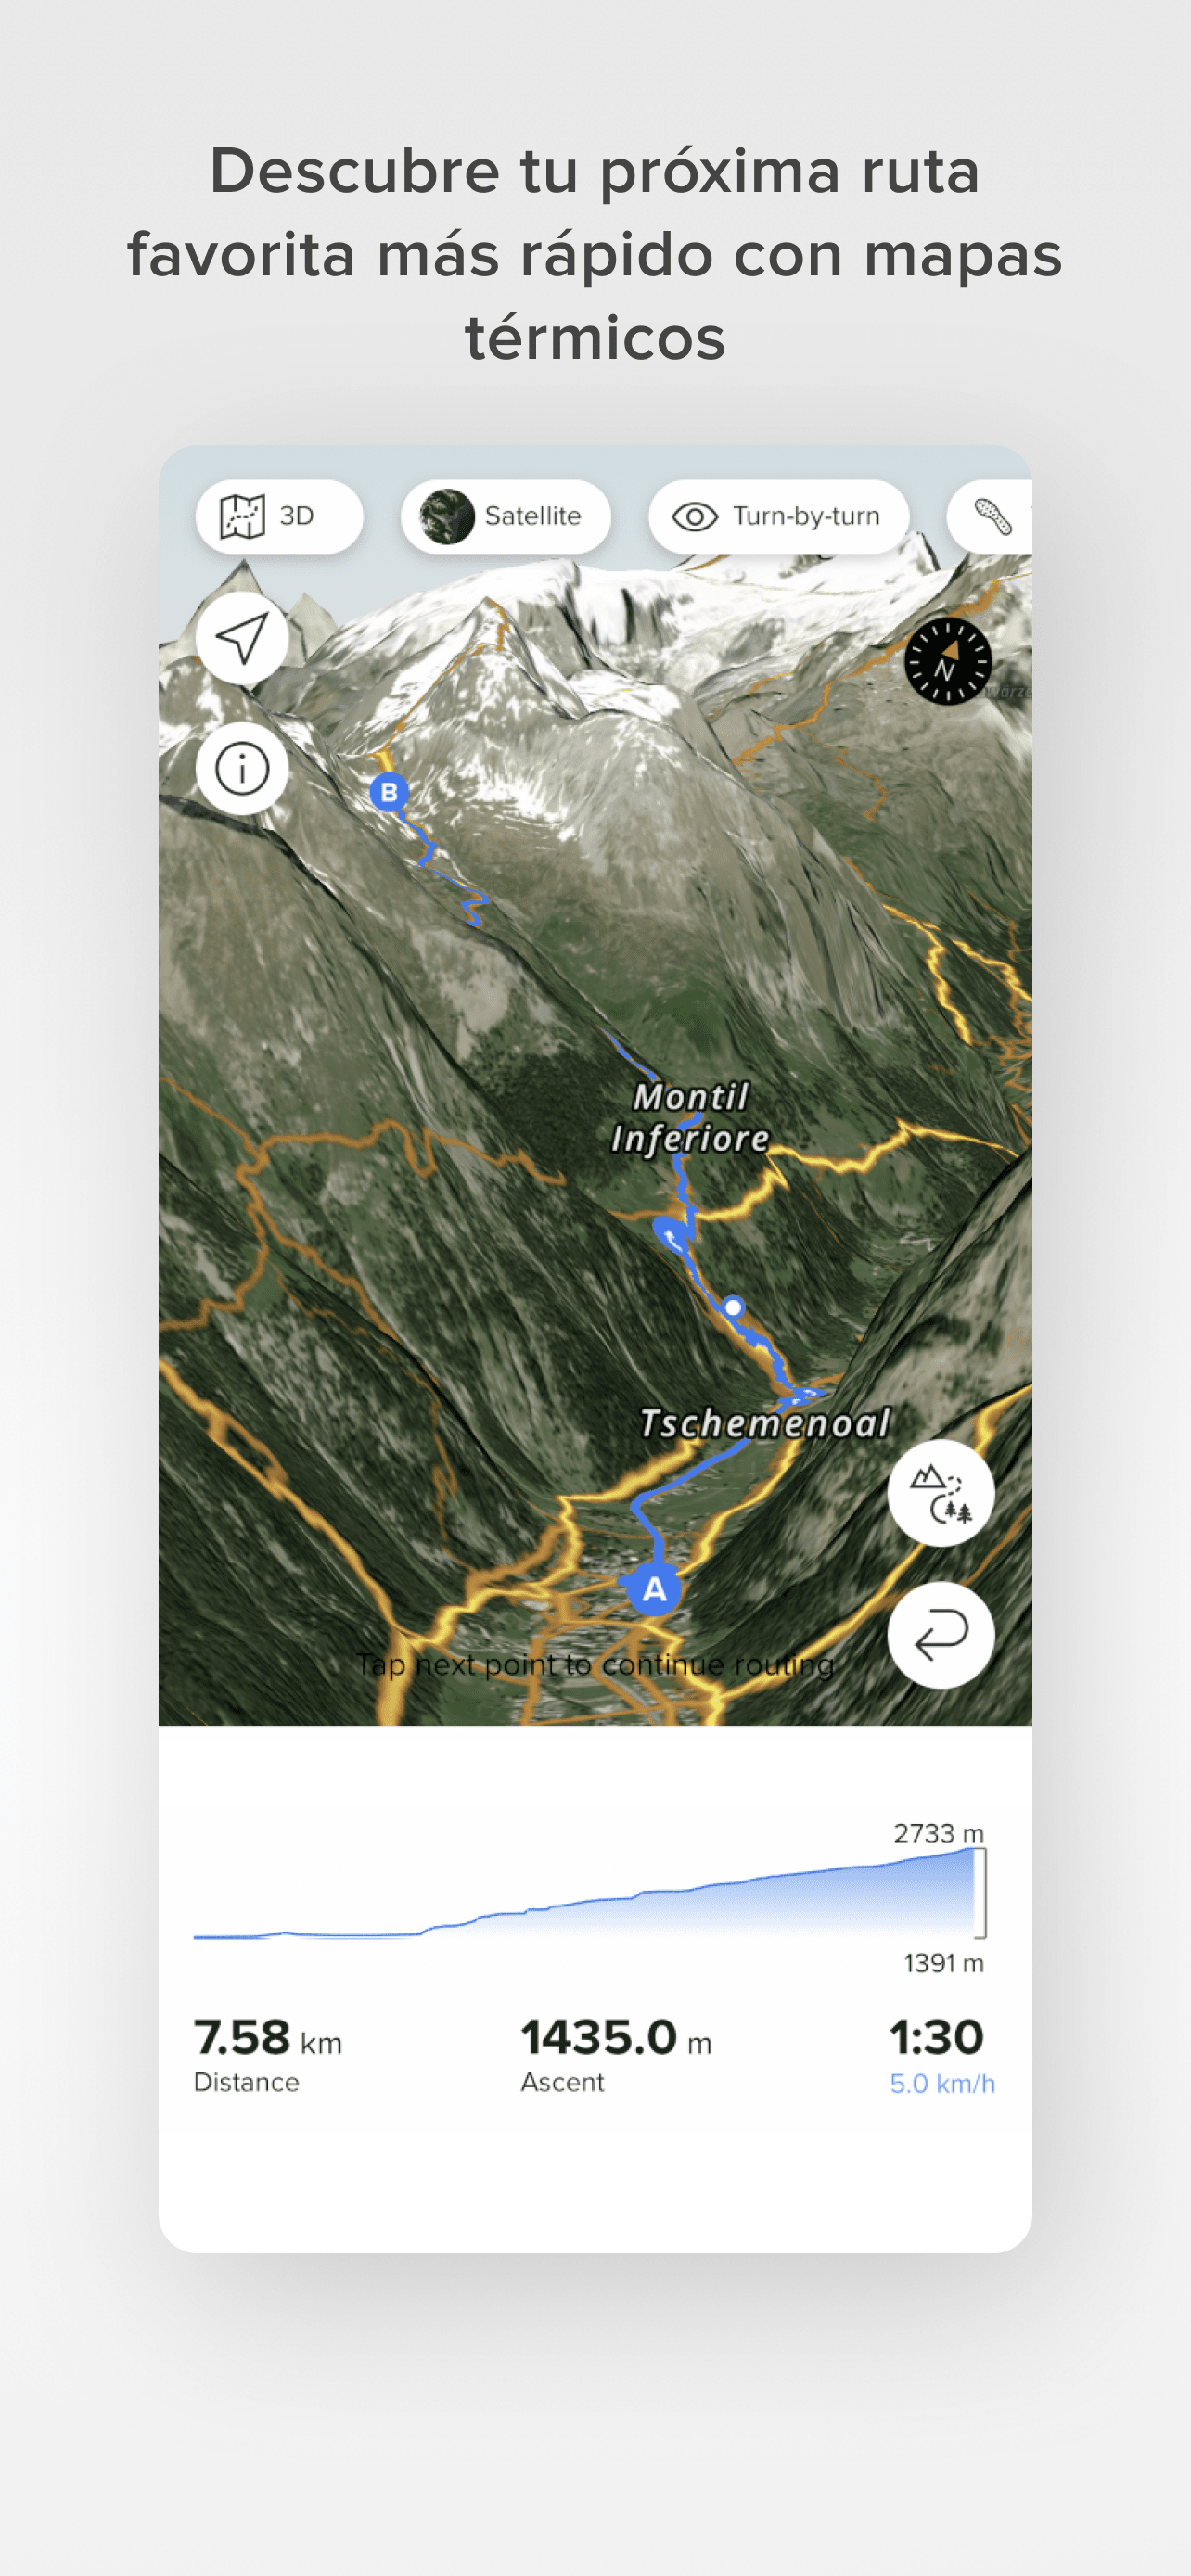Select waypoint marker B

pyautogui.click(x=389, y=792)
